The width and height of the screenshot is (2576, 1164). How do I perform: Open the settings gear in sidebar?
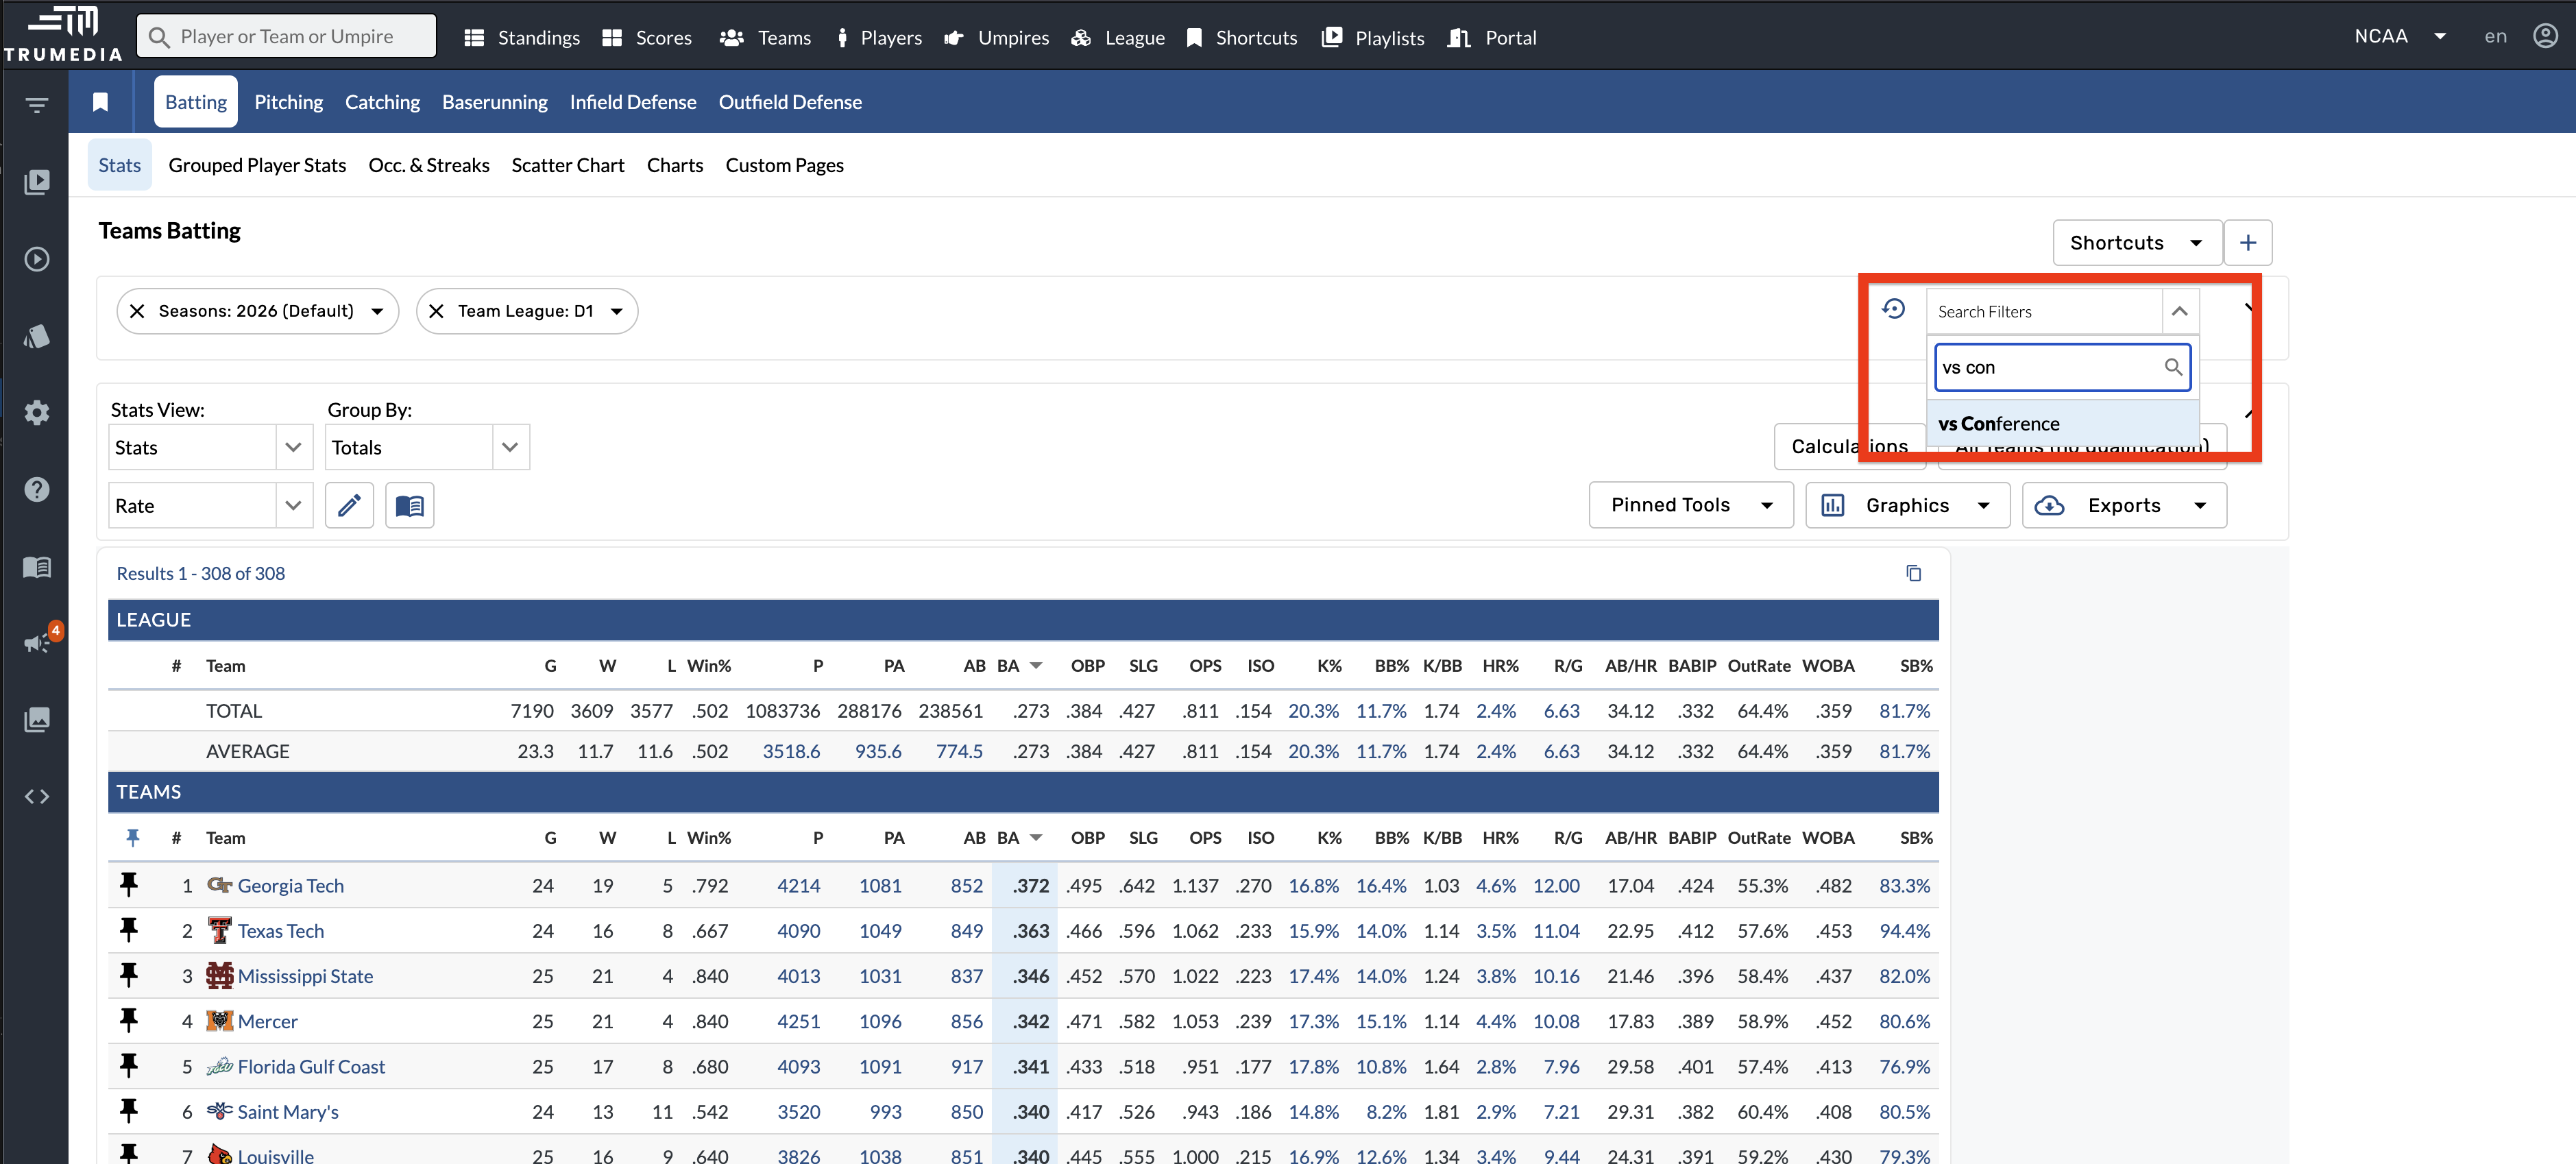pos(37,412)
